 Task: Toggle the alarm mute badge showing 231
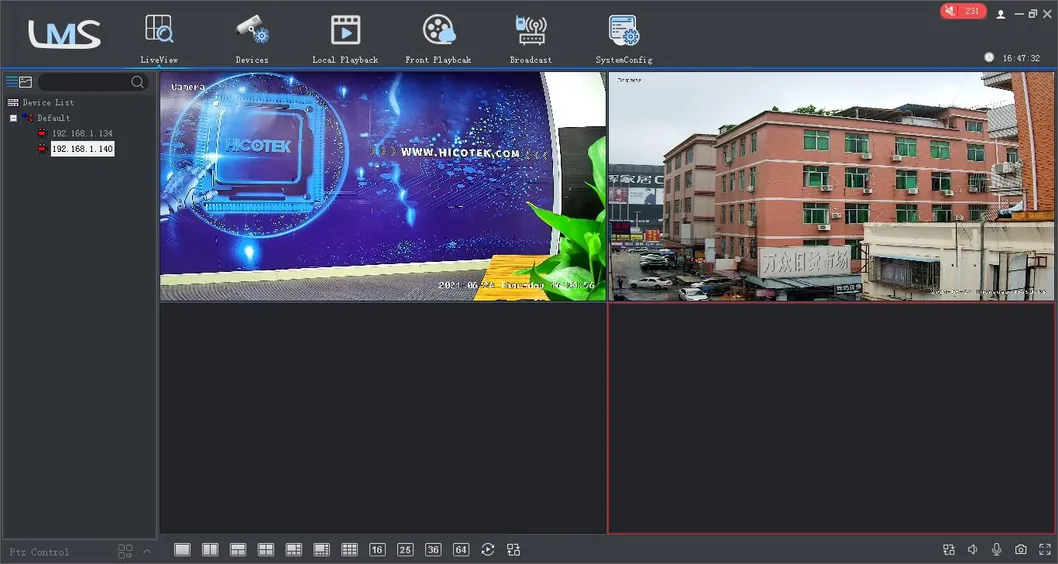pos(962,11)
